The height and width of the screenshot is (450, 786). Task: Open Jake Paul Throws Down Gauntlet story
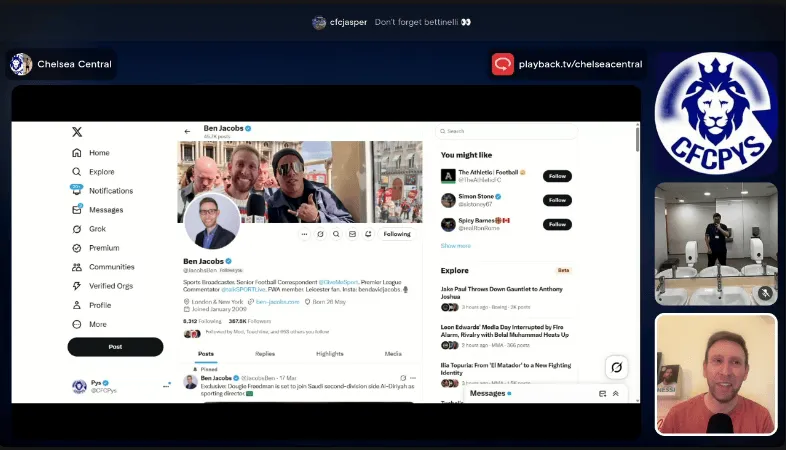coord(506,298)
